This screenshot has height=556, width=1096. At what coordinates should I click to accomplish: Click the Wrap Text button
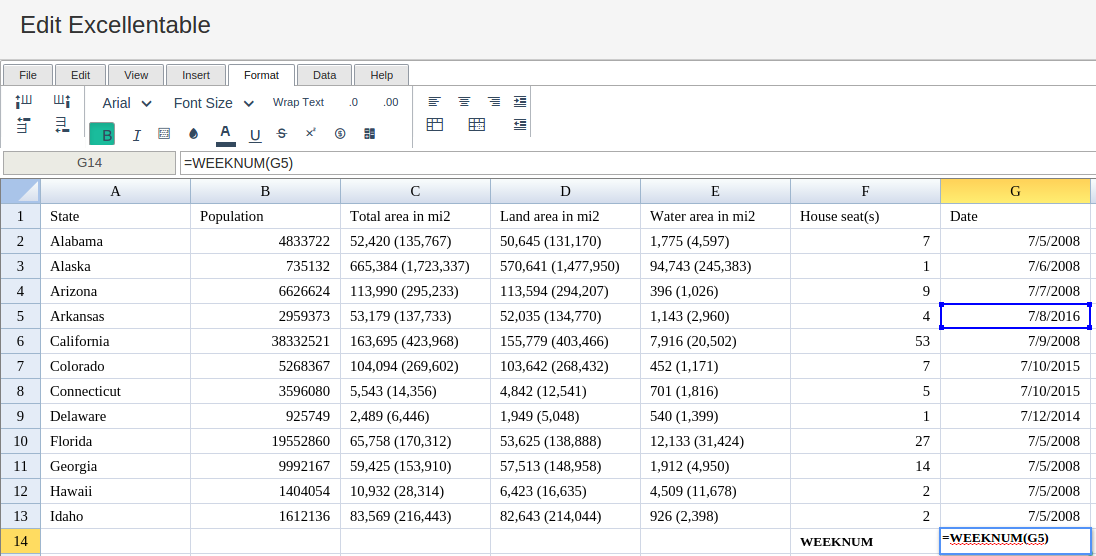pos(298,102)
